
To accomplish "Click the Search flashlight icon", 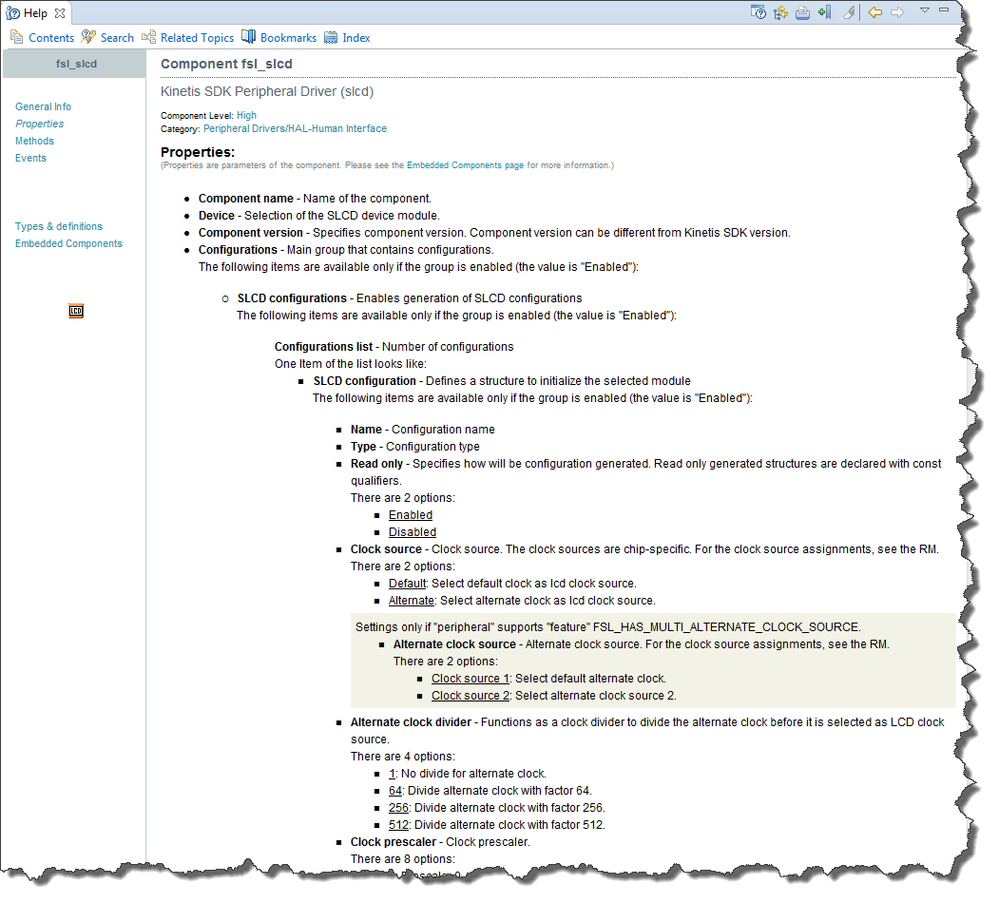I will 89,37.
